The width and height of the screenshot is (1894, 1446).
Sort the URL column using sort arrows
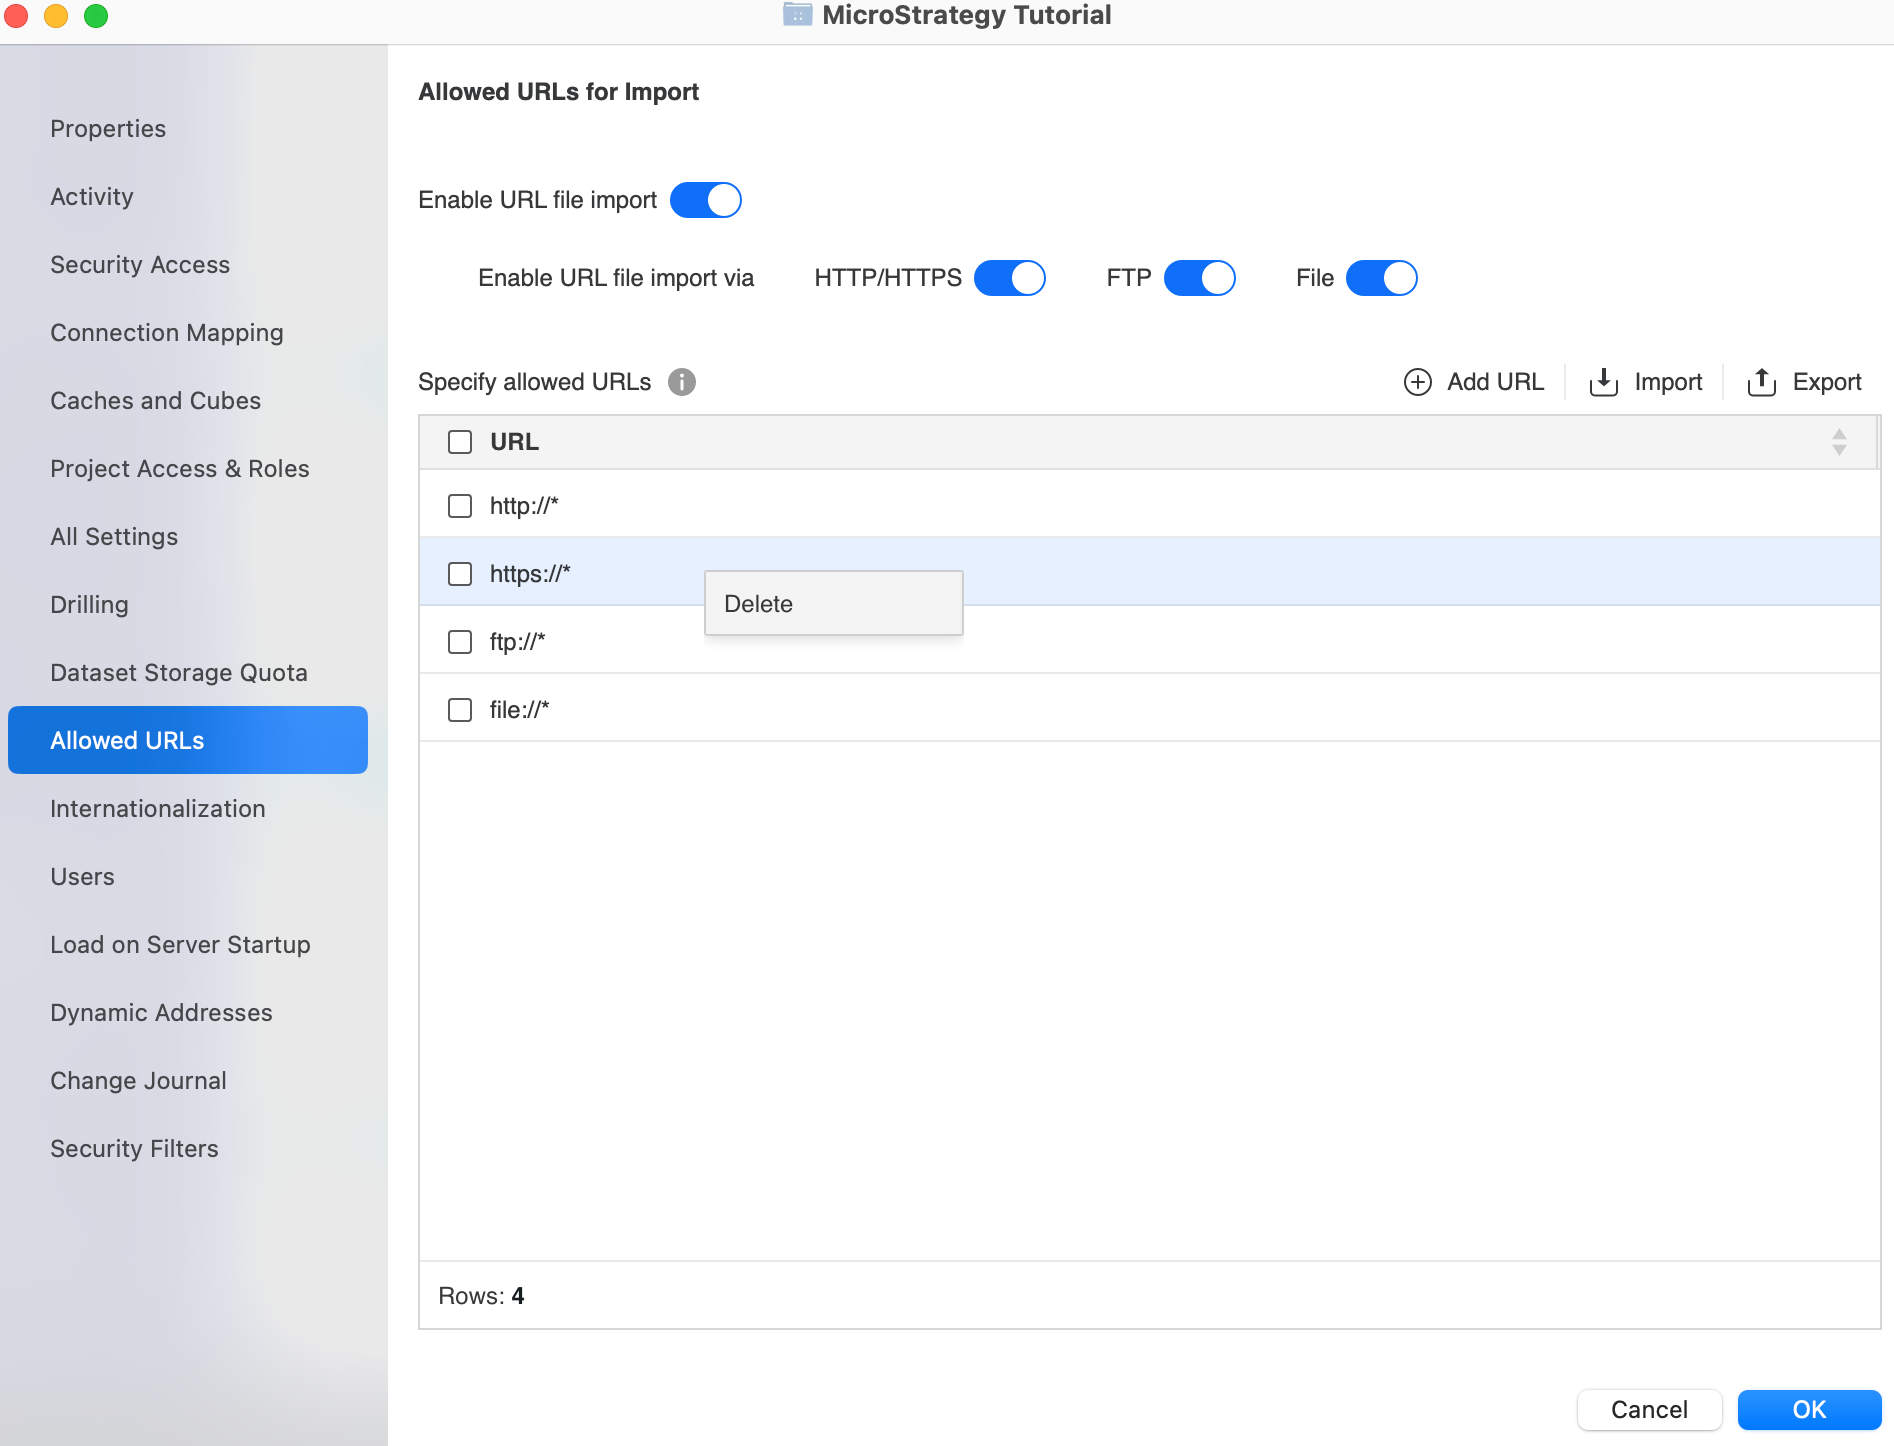click(x=1838, y=442)
